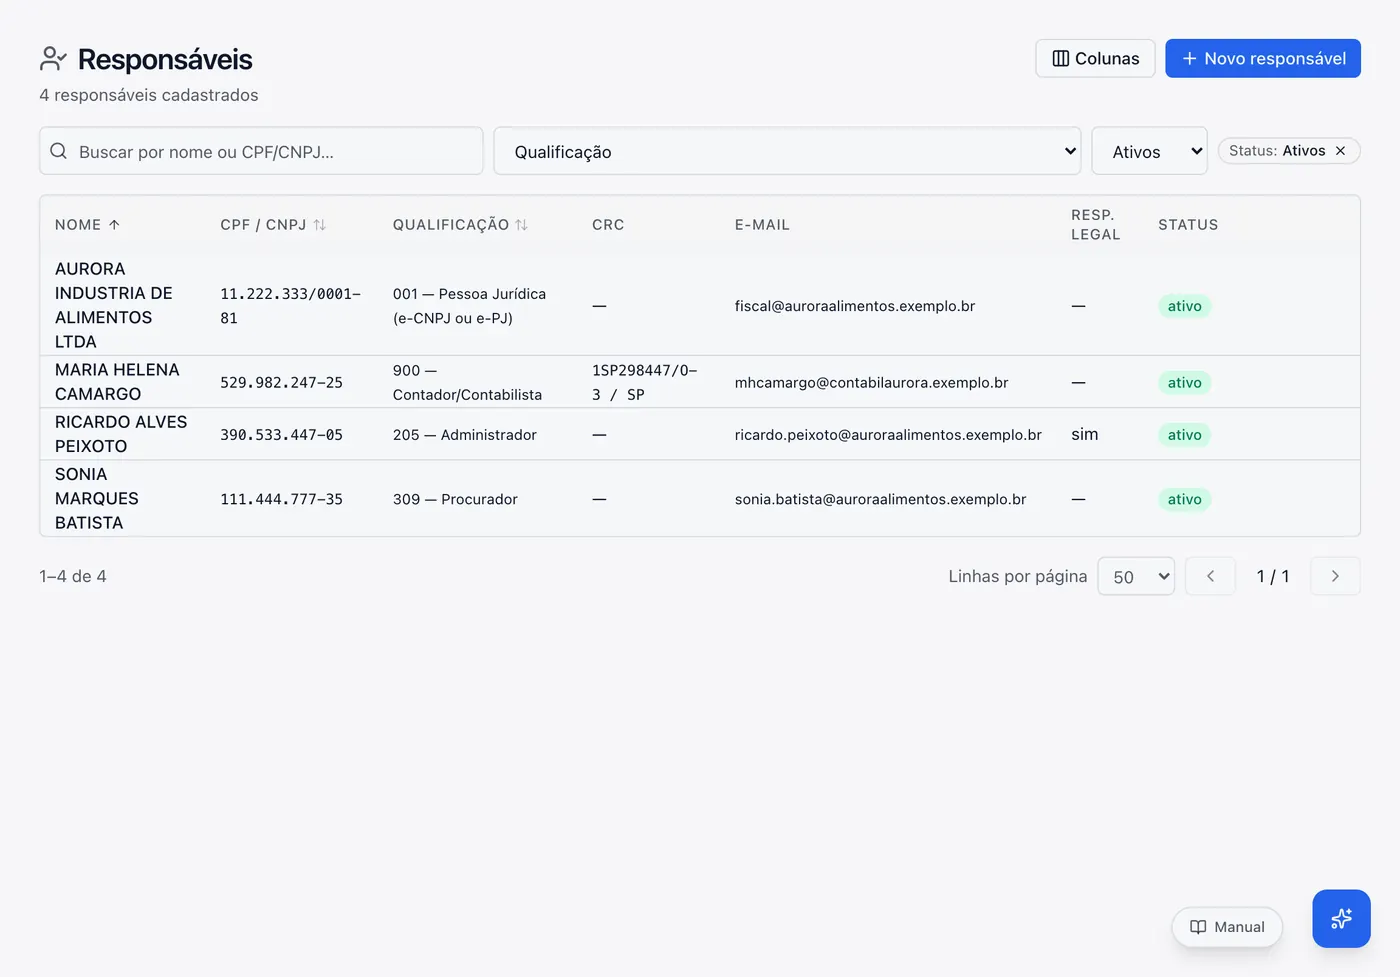Image resolution: width=1400 pixels, height=977 pixels.
Task: Click the CPF 390.533.447-05 cell
Action: click(281, 434)
